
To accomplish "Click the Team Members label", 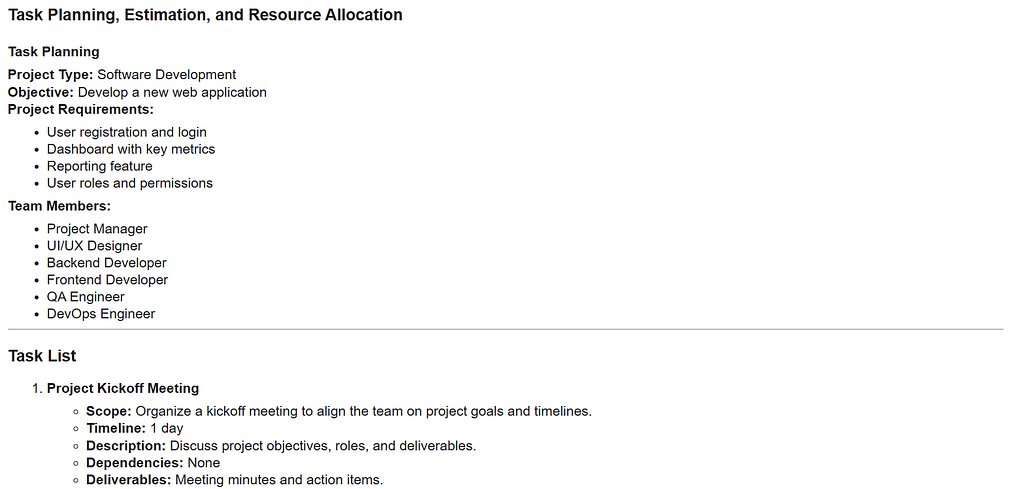I will coord(59,206).
